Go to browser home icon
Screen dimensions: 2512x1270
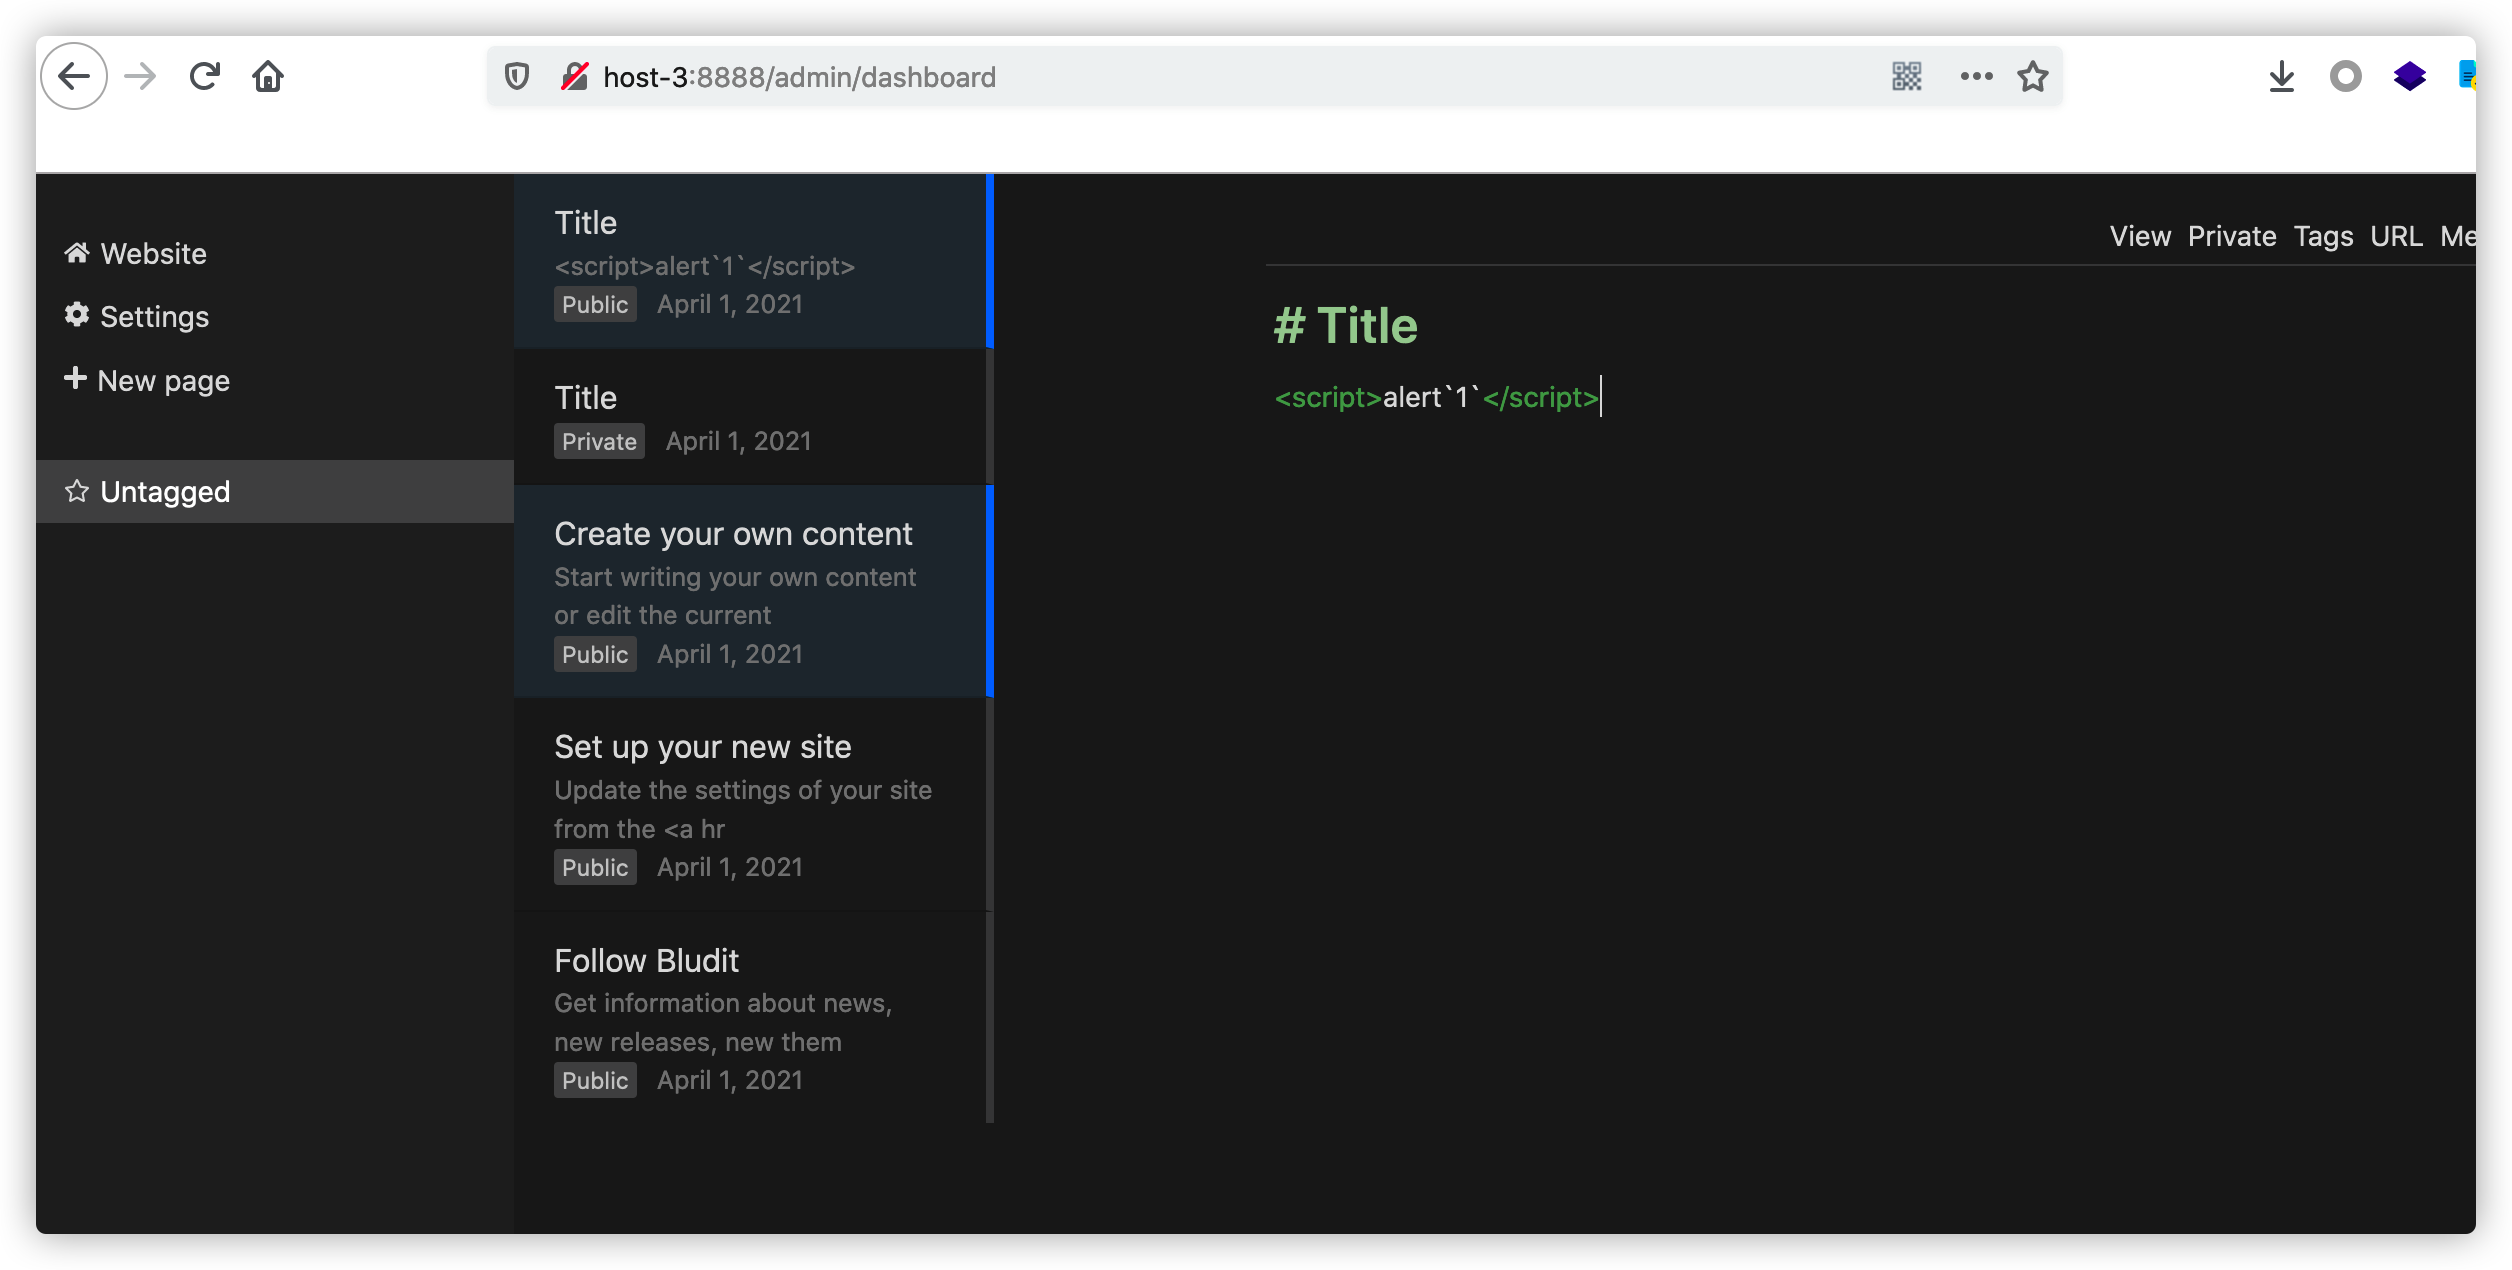(x=268, y=76)
